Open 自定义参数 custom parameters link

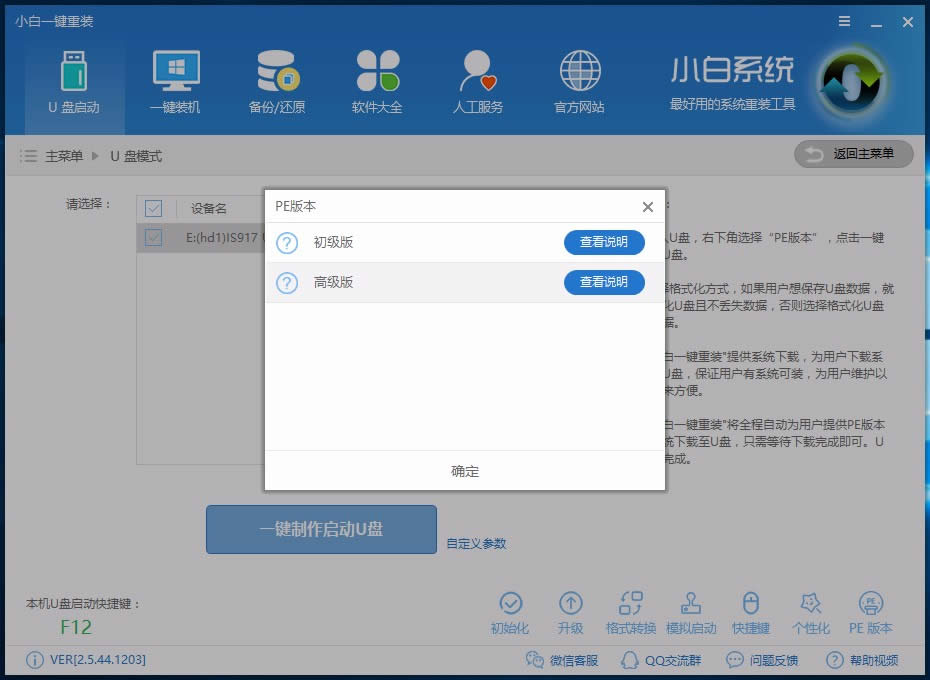(x=475, y=543)
